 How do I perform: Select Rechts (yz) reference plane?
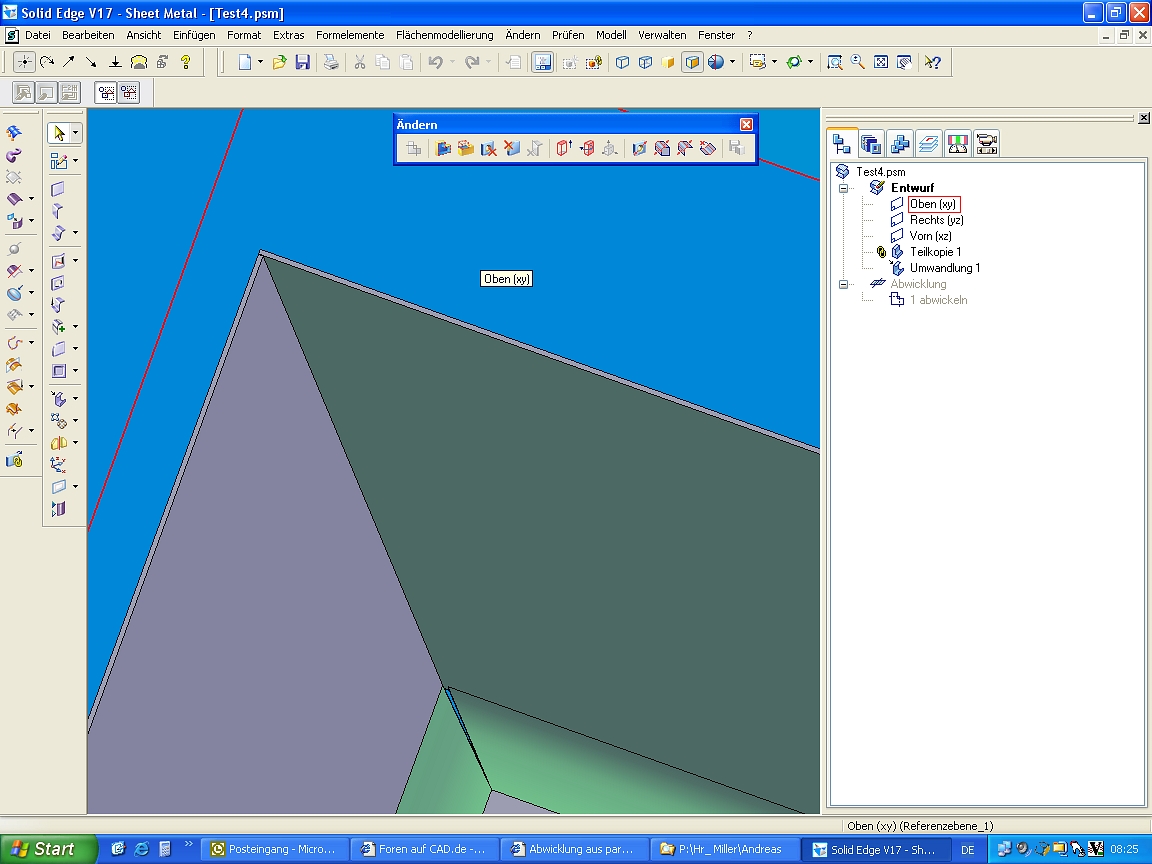tap(936, 220)
